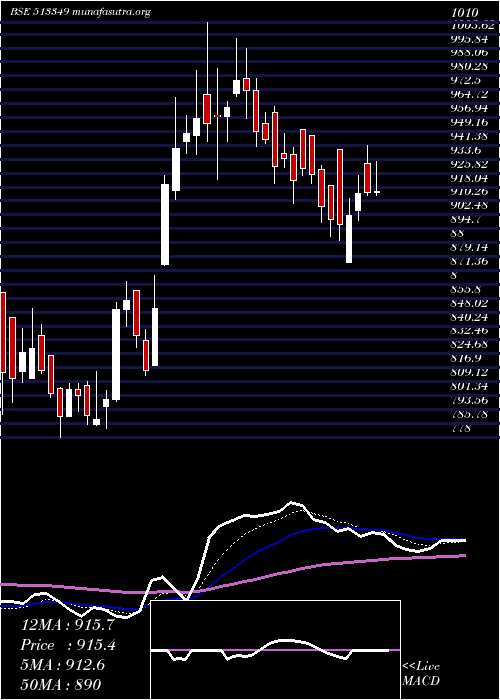Click the 809.12 price level label
Viewport: 500px width, 700px height.
(x=470, y=372)
